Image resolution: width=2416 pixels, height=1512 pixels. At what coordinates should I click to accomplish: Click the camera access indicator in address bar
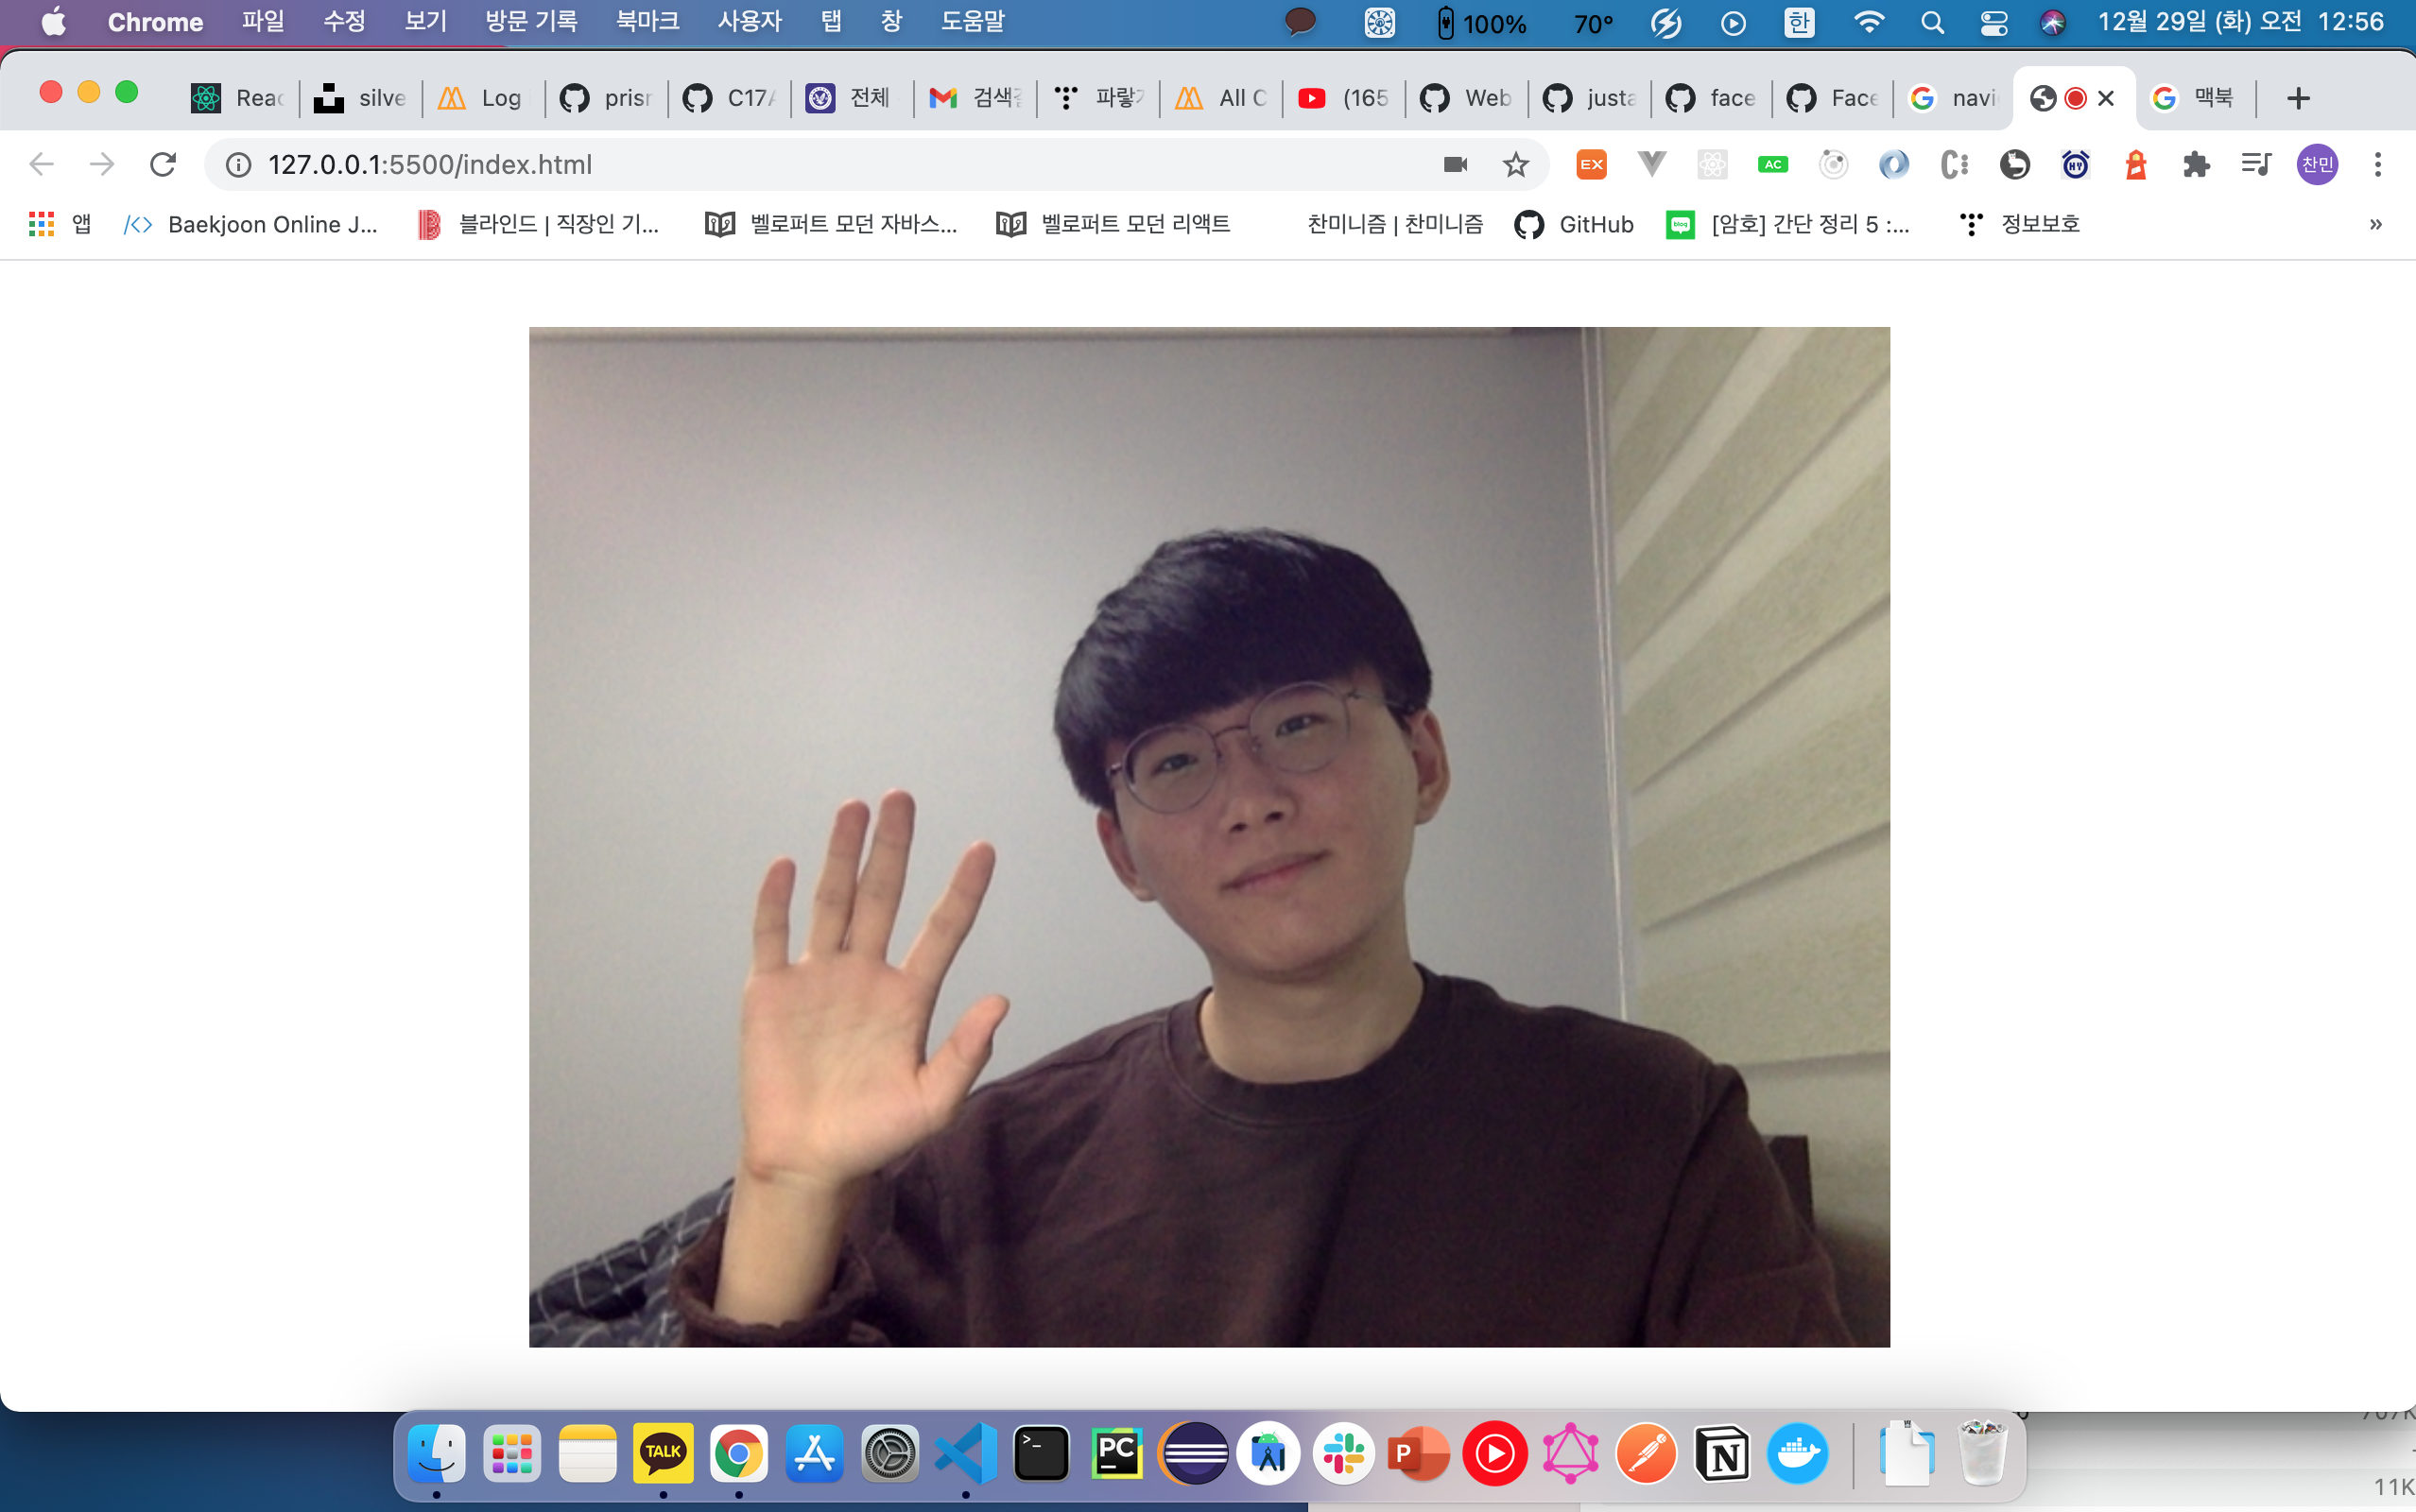point(1456,164)
